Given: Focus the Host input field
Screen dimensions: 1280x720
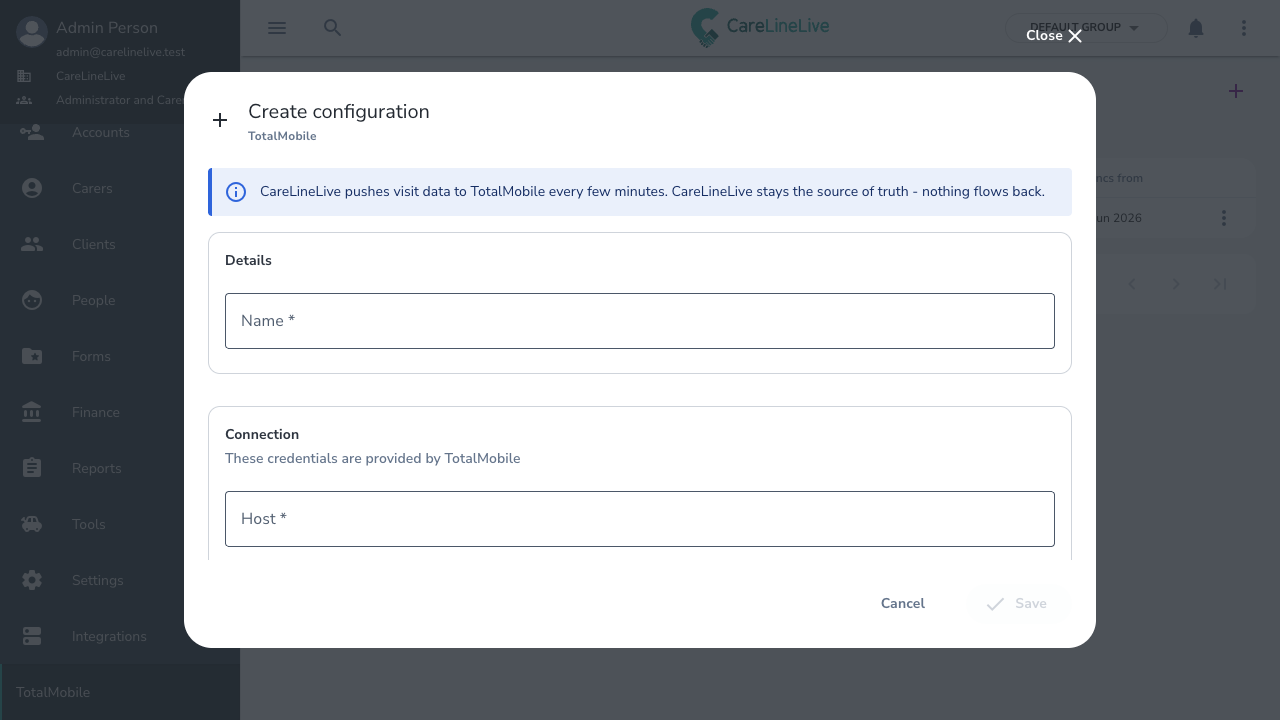Looking at the screenshot, I should coord(640,519).
